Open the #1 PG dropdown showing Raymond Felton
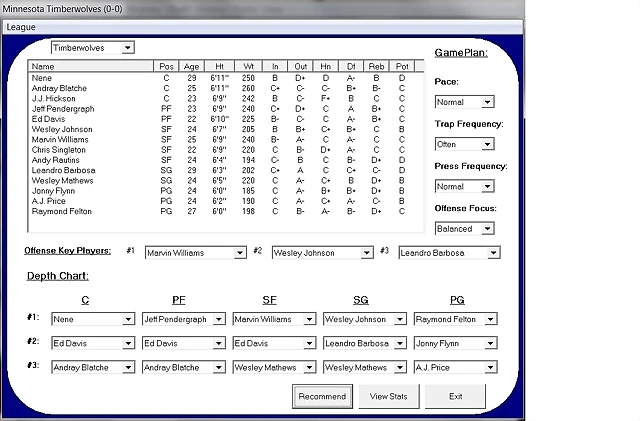Screen dimensions: 640x421 (x=456, y=319)
